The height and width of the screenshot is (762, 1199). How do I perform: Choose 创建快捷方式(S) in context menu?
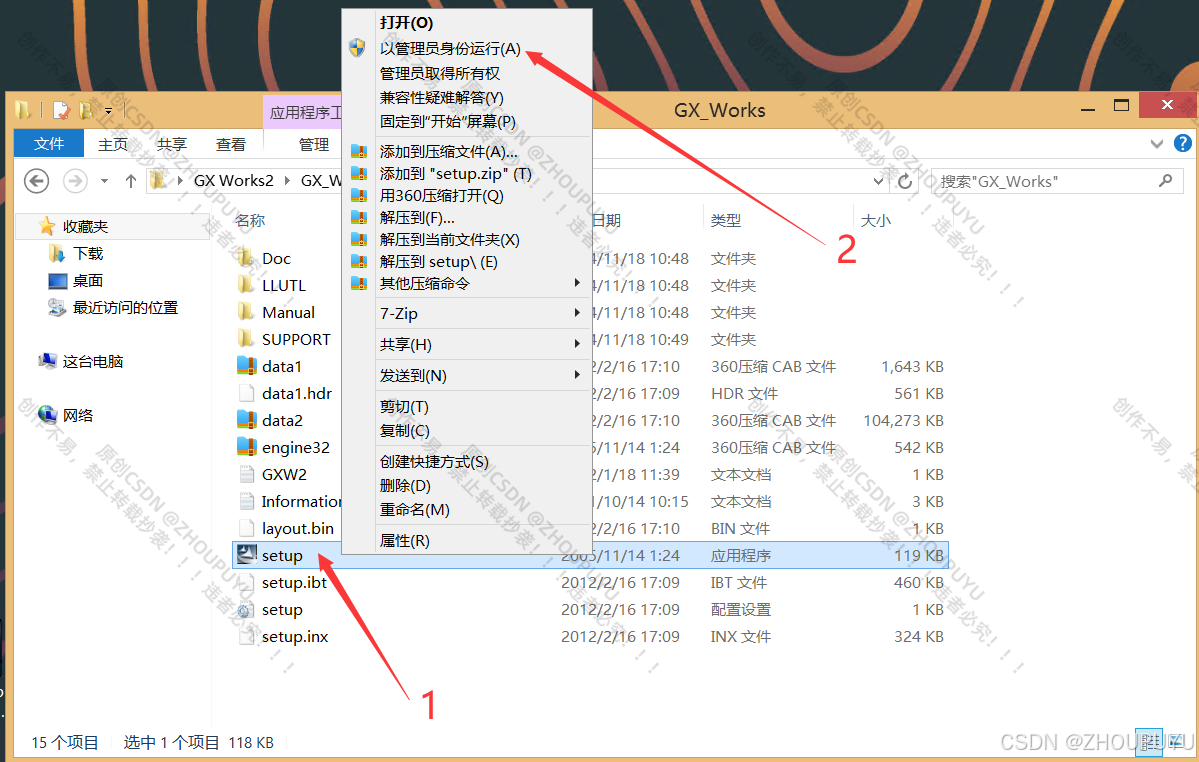tap(434, 462)
